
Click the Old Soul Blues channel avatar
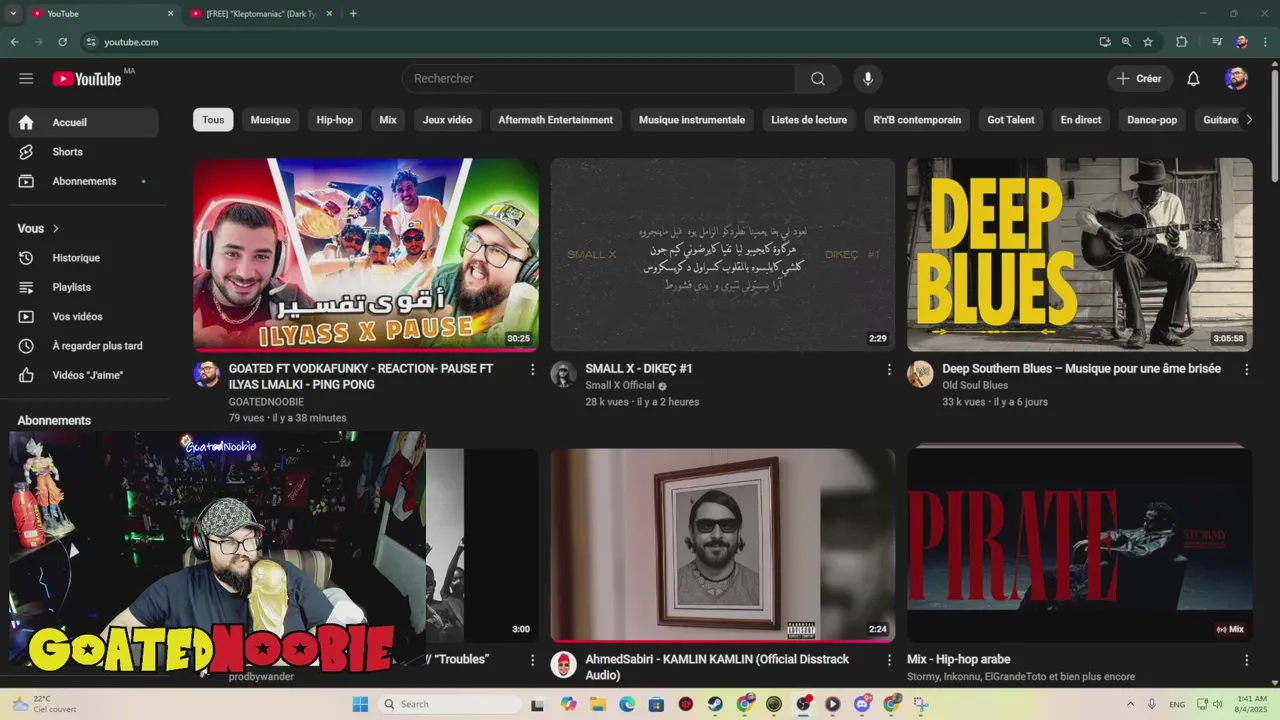tap(920, 374)
